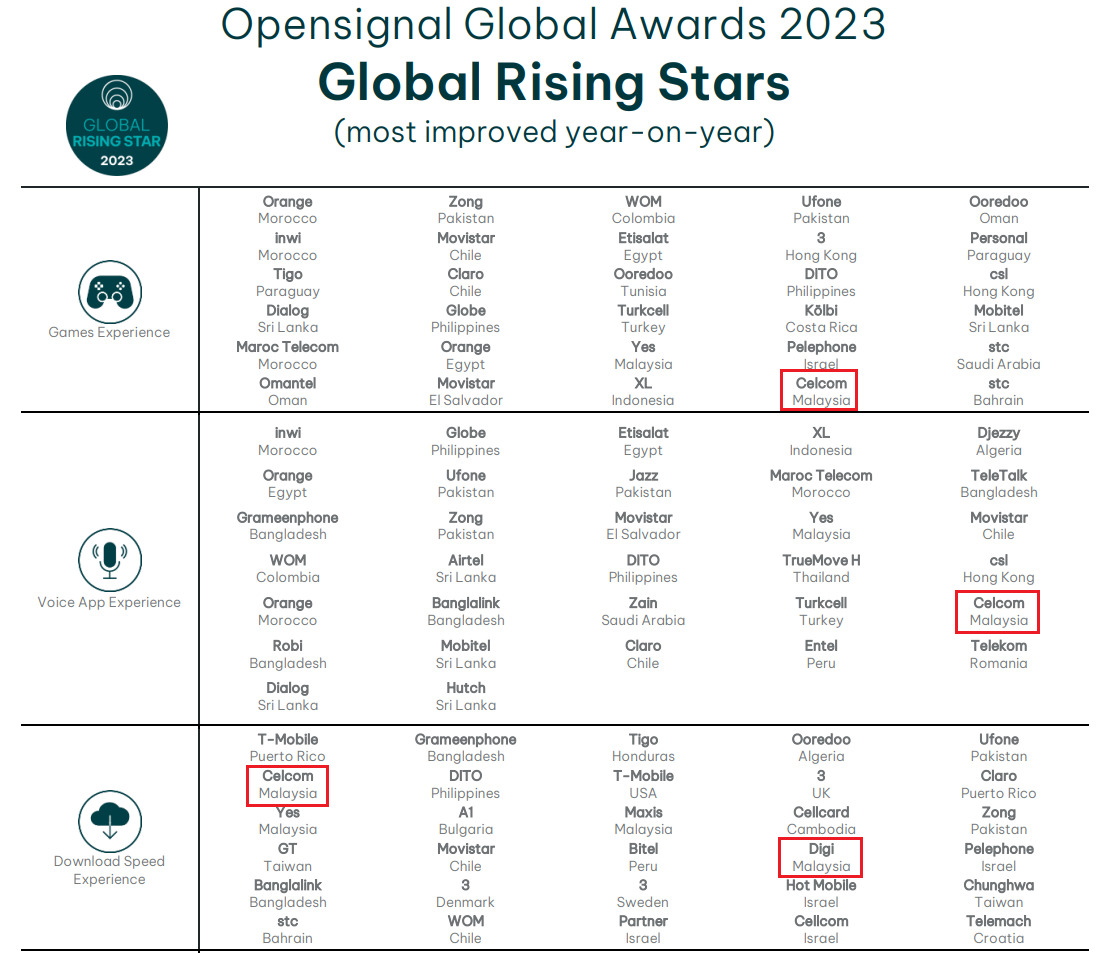This screenshot has height=953, width=1118.
Task: Click the Global Rising Star 2023 badge
Action: click(116, 125)
